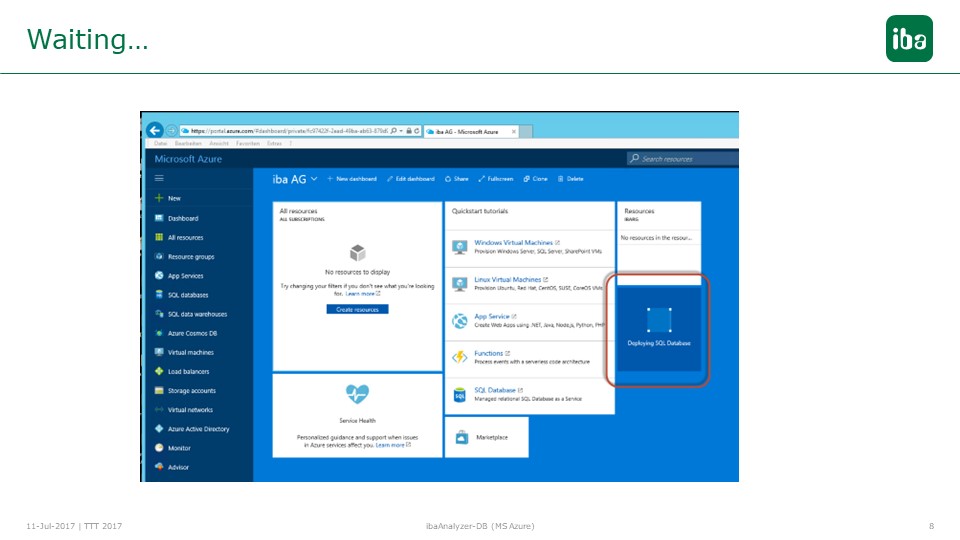Image resolution: width=960 pixels, height=540 pixels.
Task: Click the Share dashboard button
Action: point(457,179)
